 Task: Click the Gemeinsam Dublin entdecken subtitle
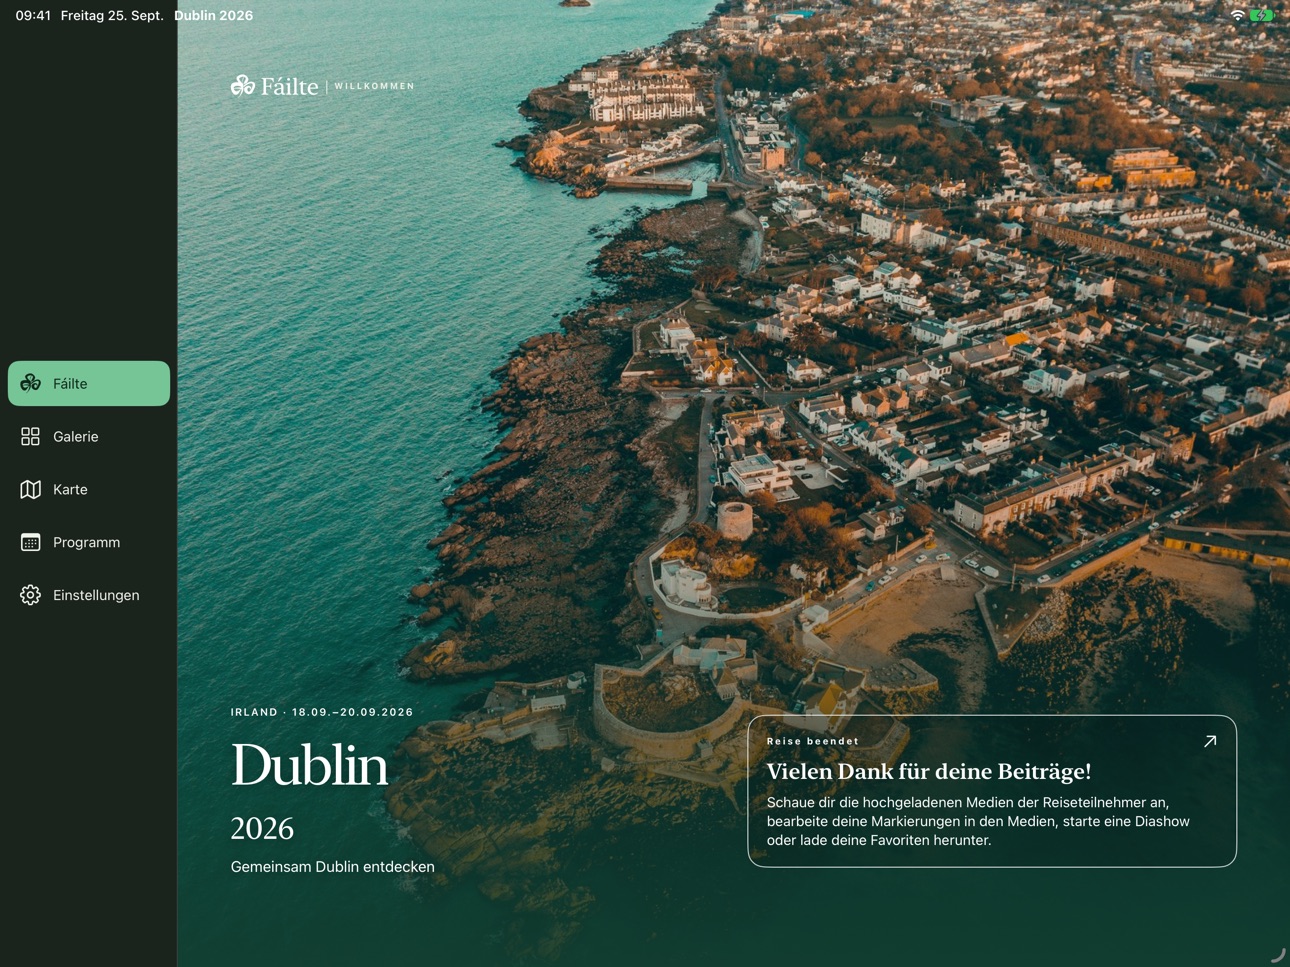(x=333, y=867)
